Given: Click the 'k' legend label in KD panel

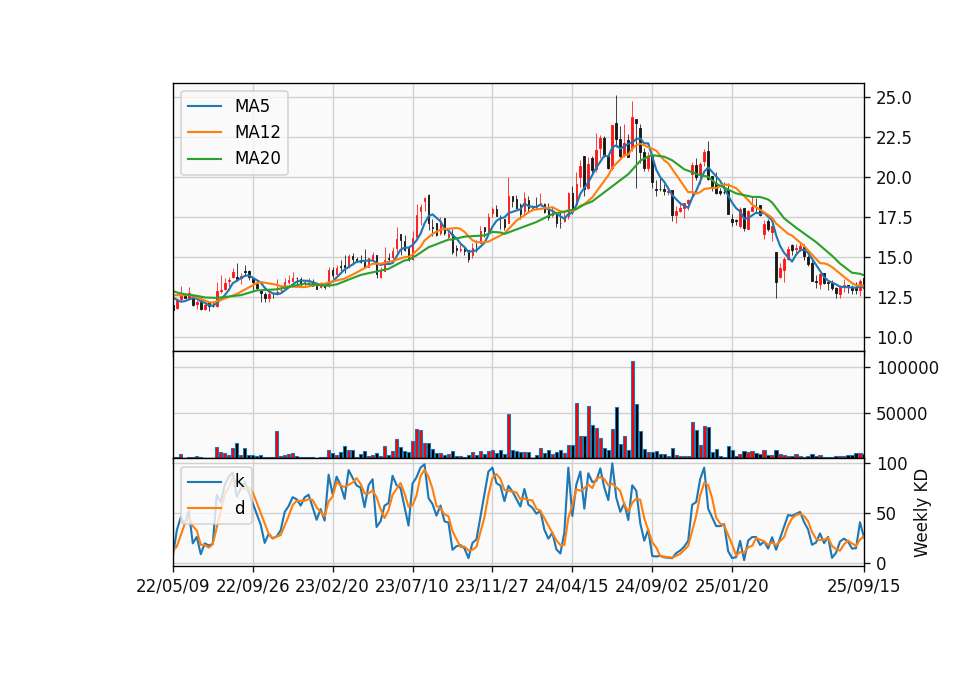Looking at the screenshot, I should (239, 481).
